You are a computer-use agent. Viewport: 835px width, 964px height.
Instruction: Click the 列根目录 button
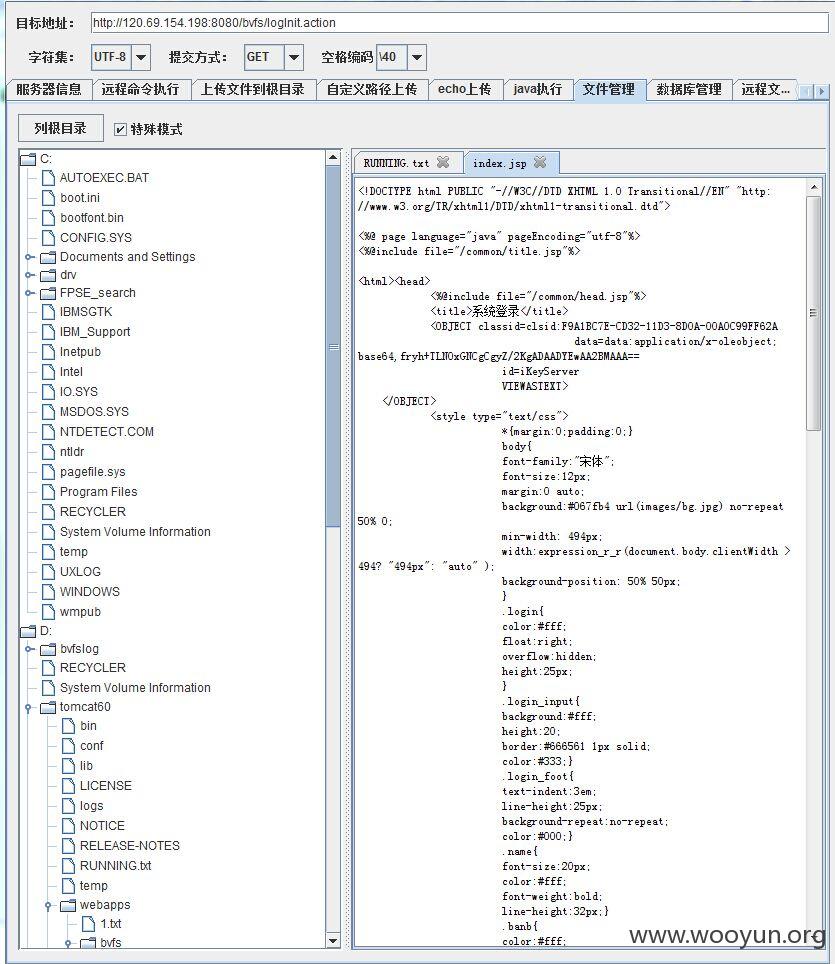pos(60,128)
